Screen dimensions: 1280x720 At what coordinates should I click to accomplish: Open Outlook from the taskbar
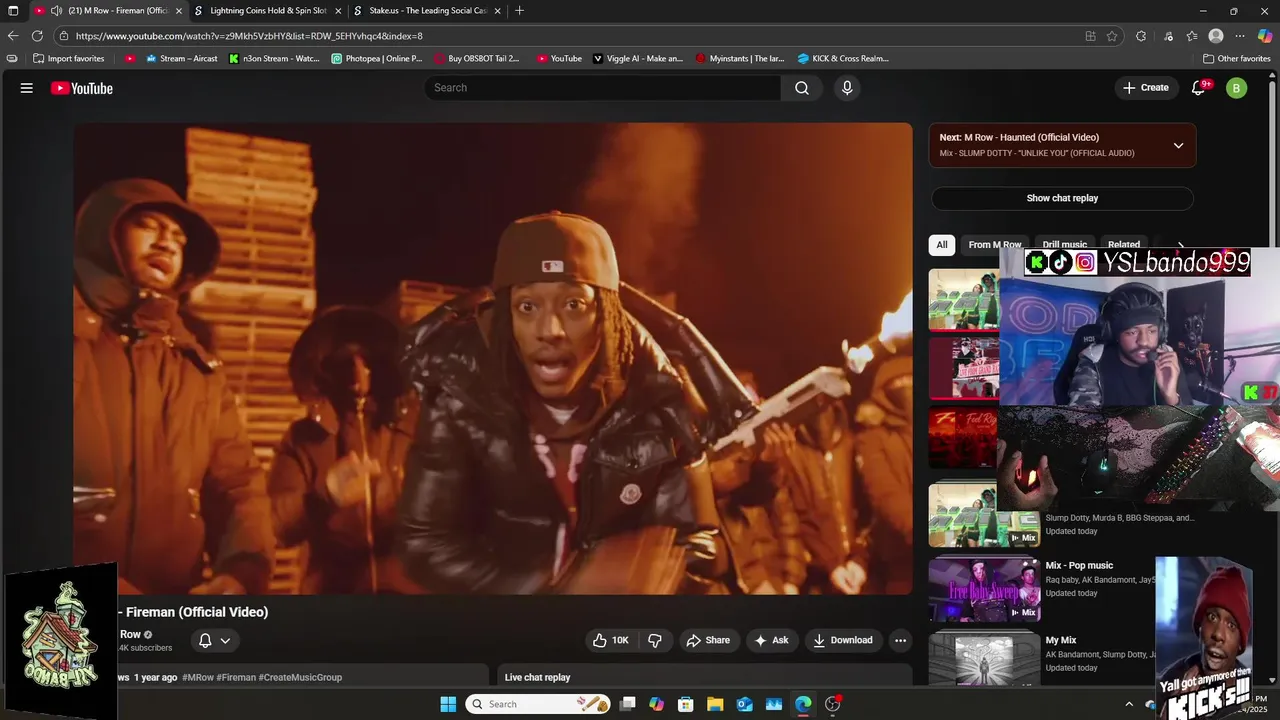[744, 704]
